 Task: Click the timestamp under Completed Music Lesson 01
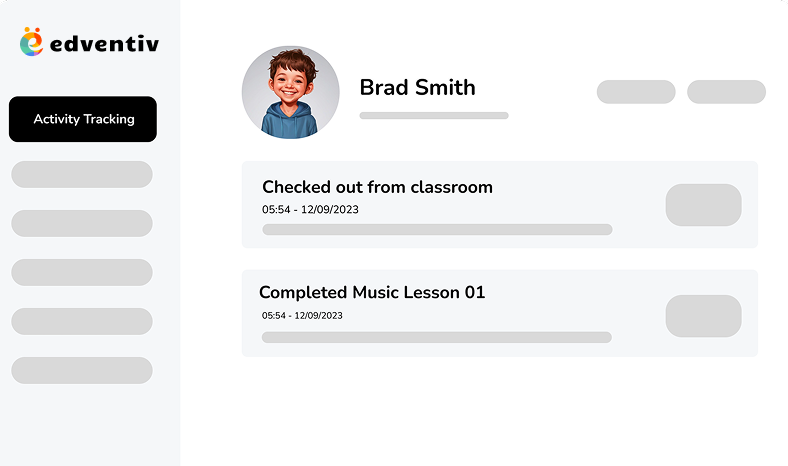point(302,316)
